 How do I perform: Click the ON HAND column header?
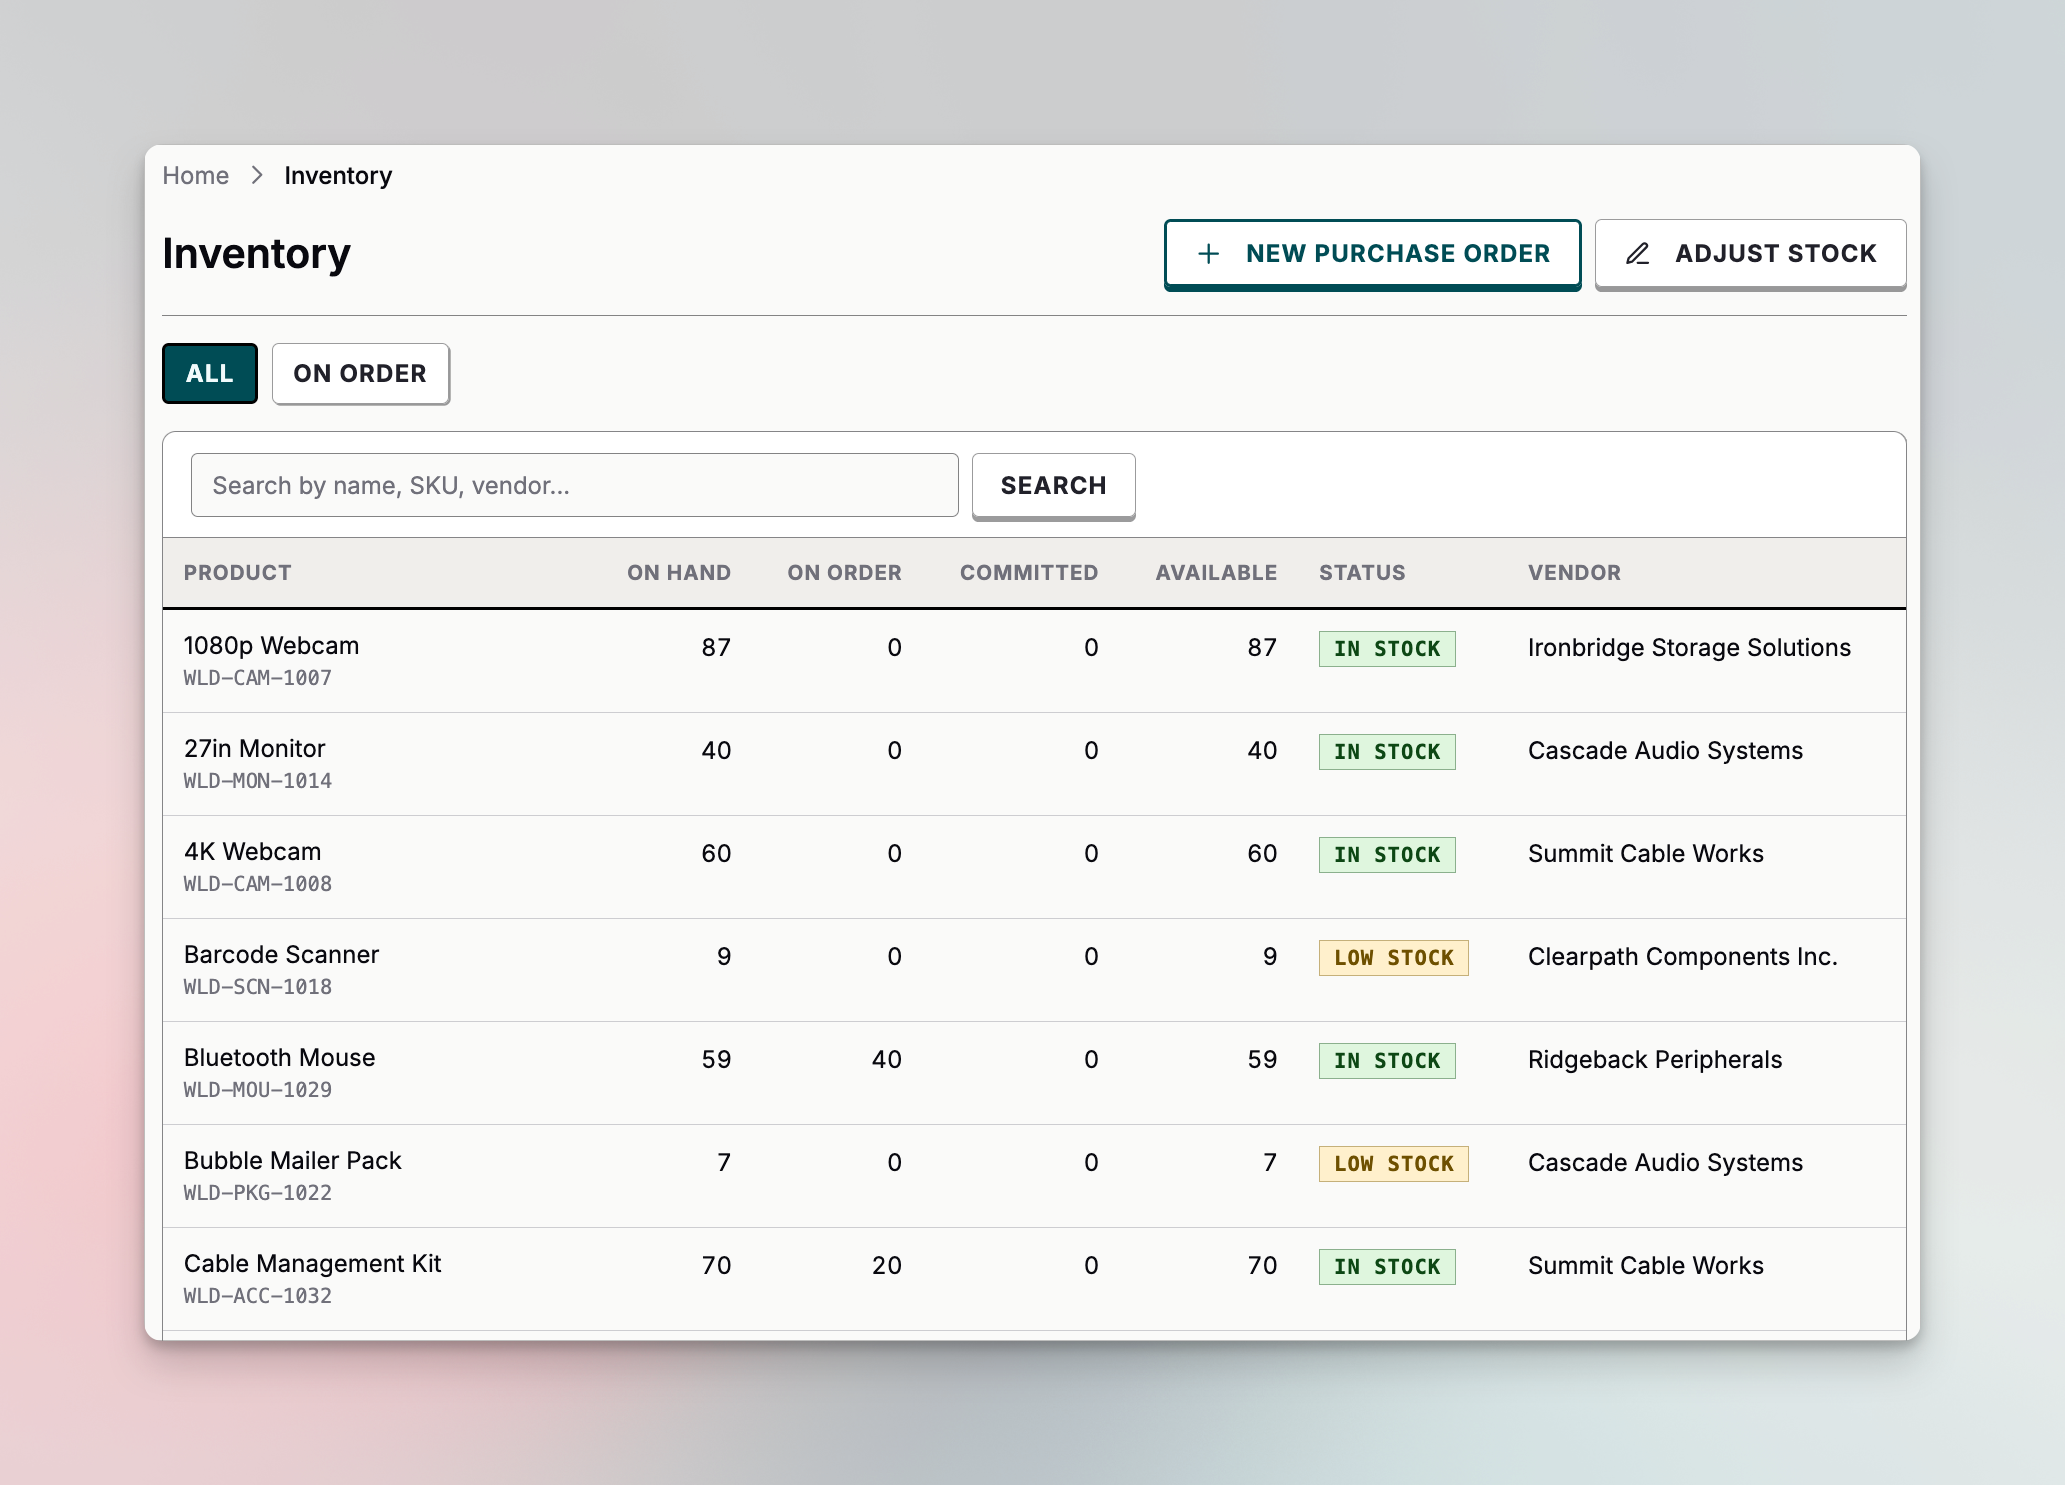point(679,572)
